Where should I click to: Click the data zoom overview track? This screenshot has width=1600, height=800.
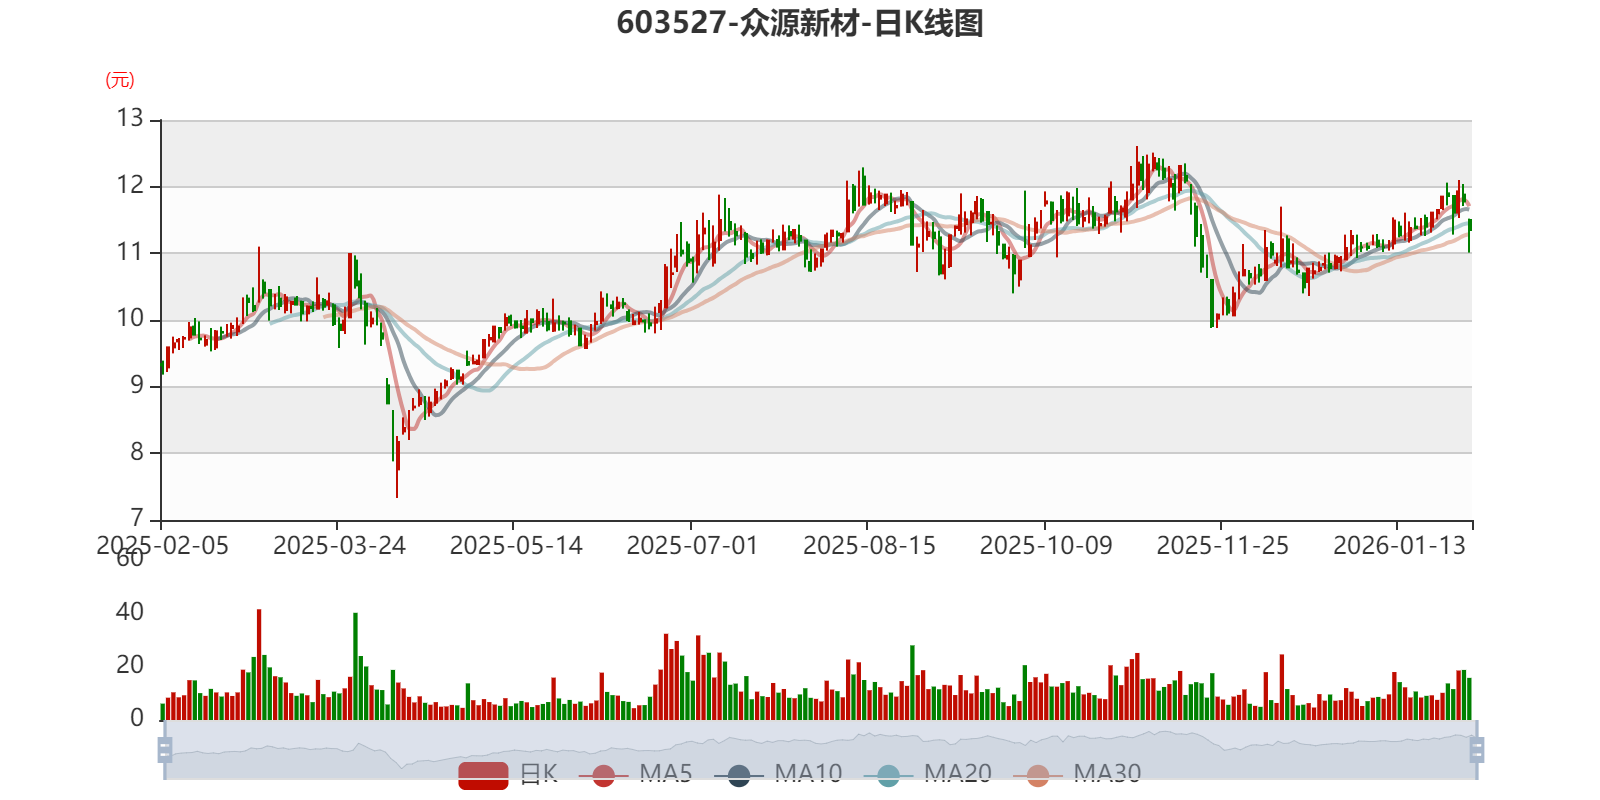tap(820, 750)
